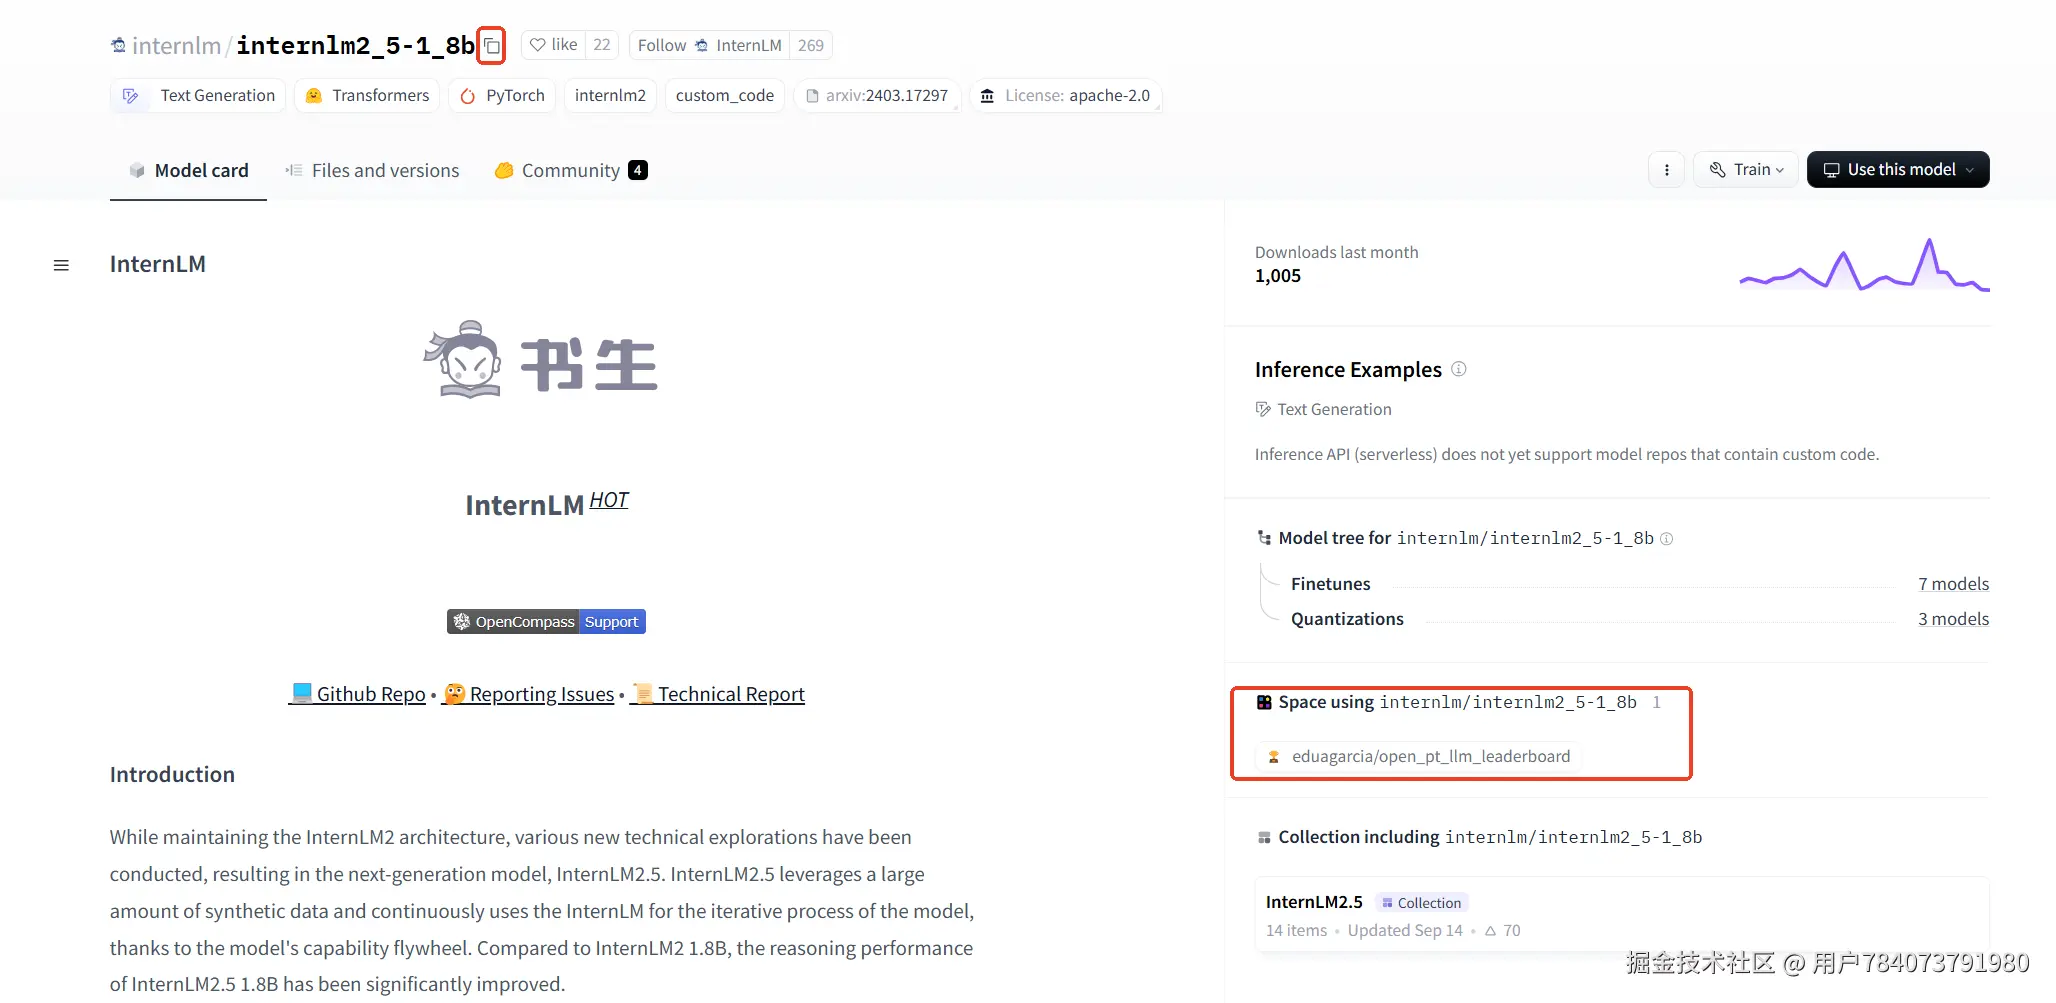
Task: Open the HOT link beside InternLM
Action: pos(609,500)
